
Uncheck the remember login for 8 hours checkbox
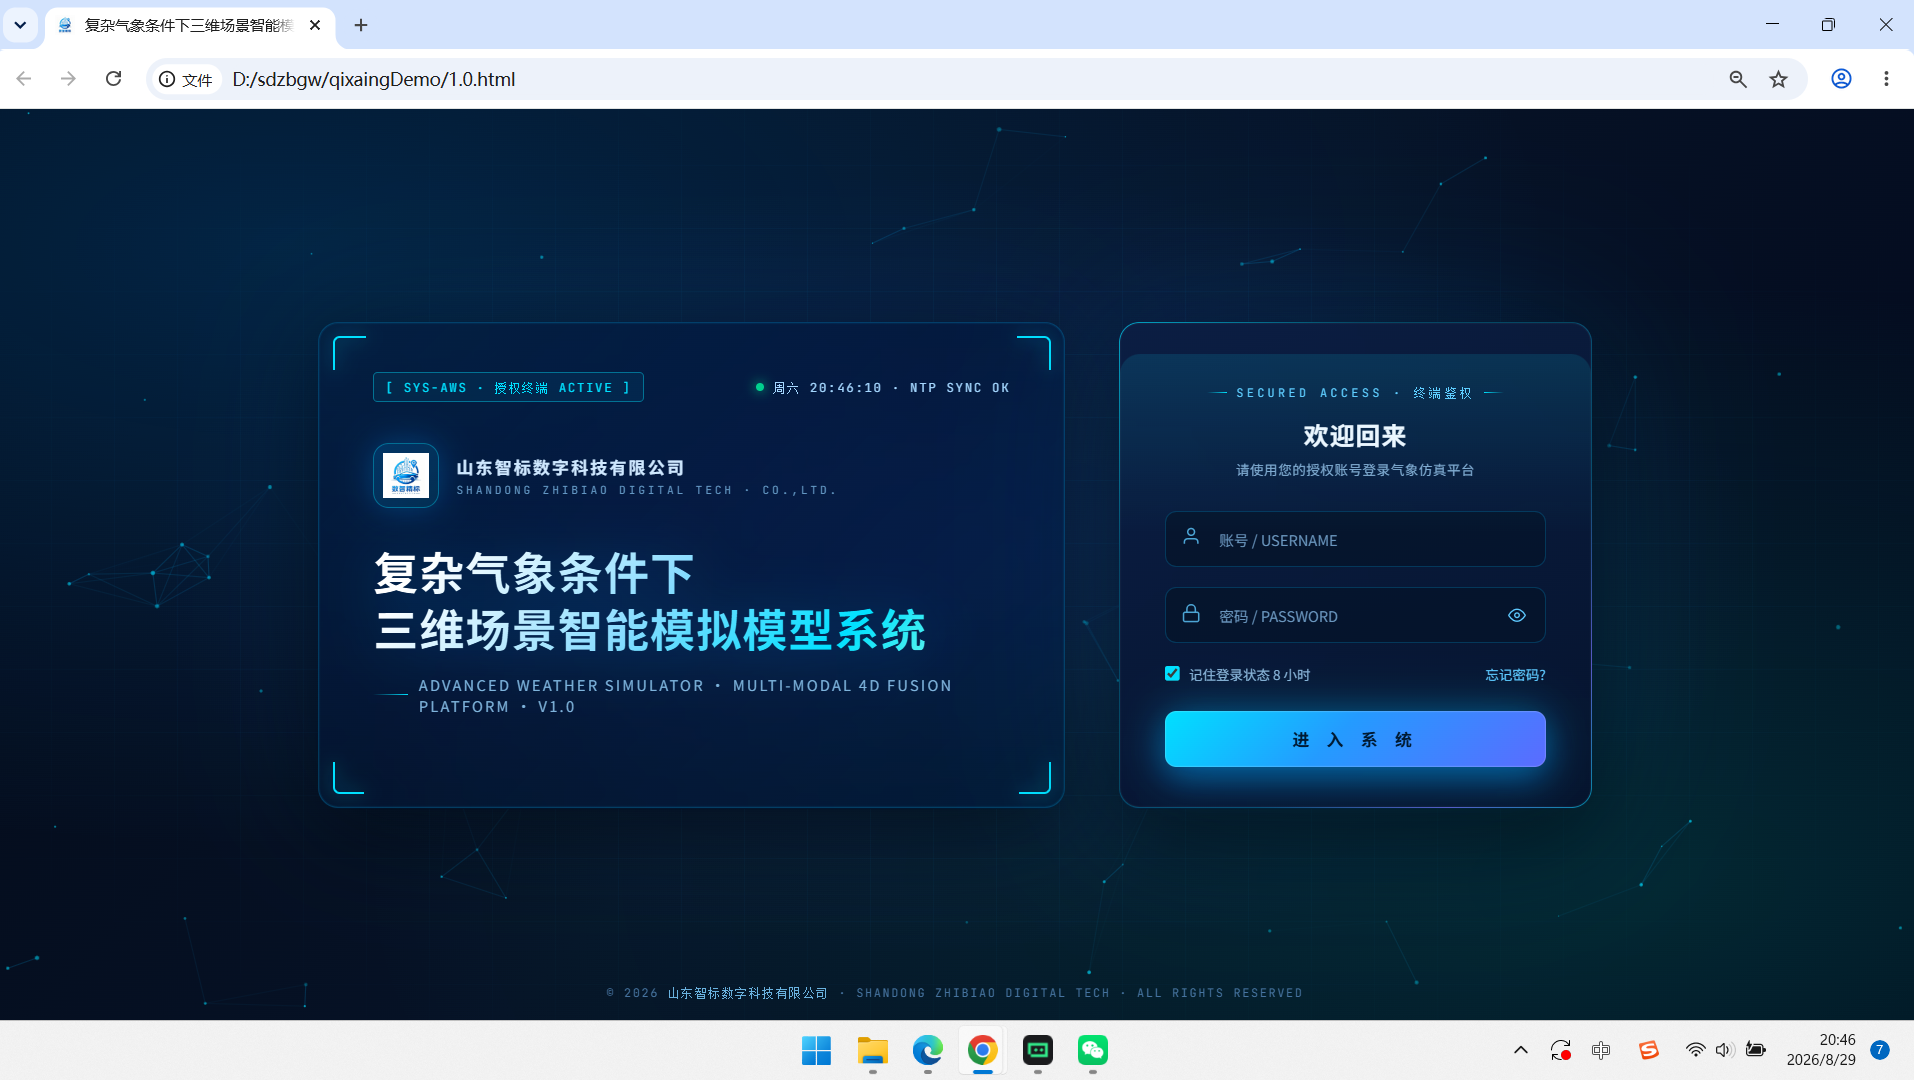click(x=1172, y=674)
